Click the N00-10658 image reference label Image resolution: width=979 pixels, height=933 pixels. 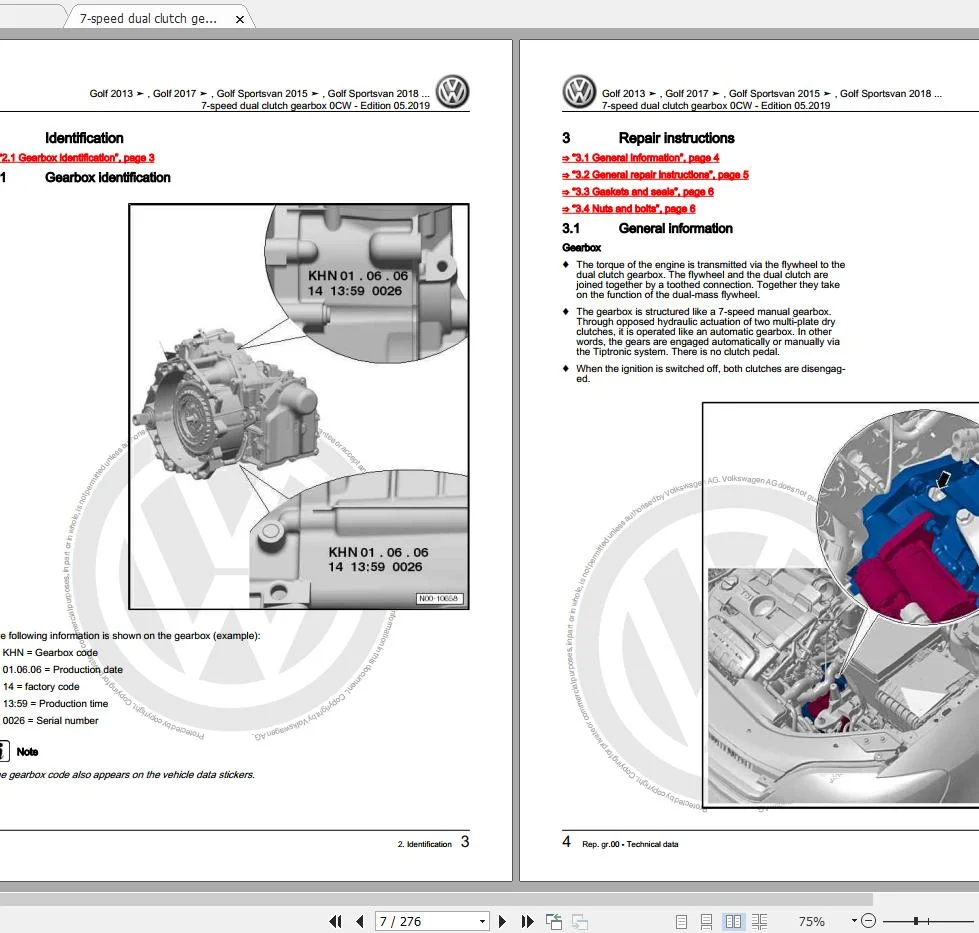coord(439,598)
